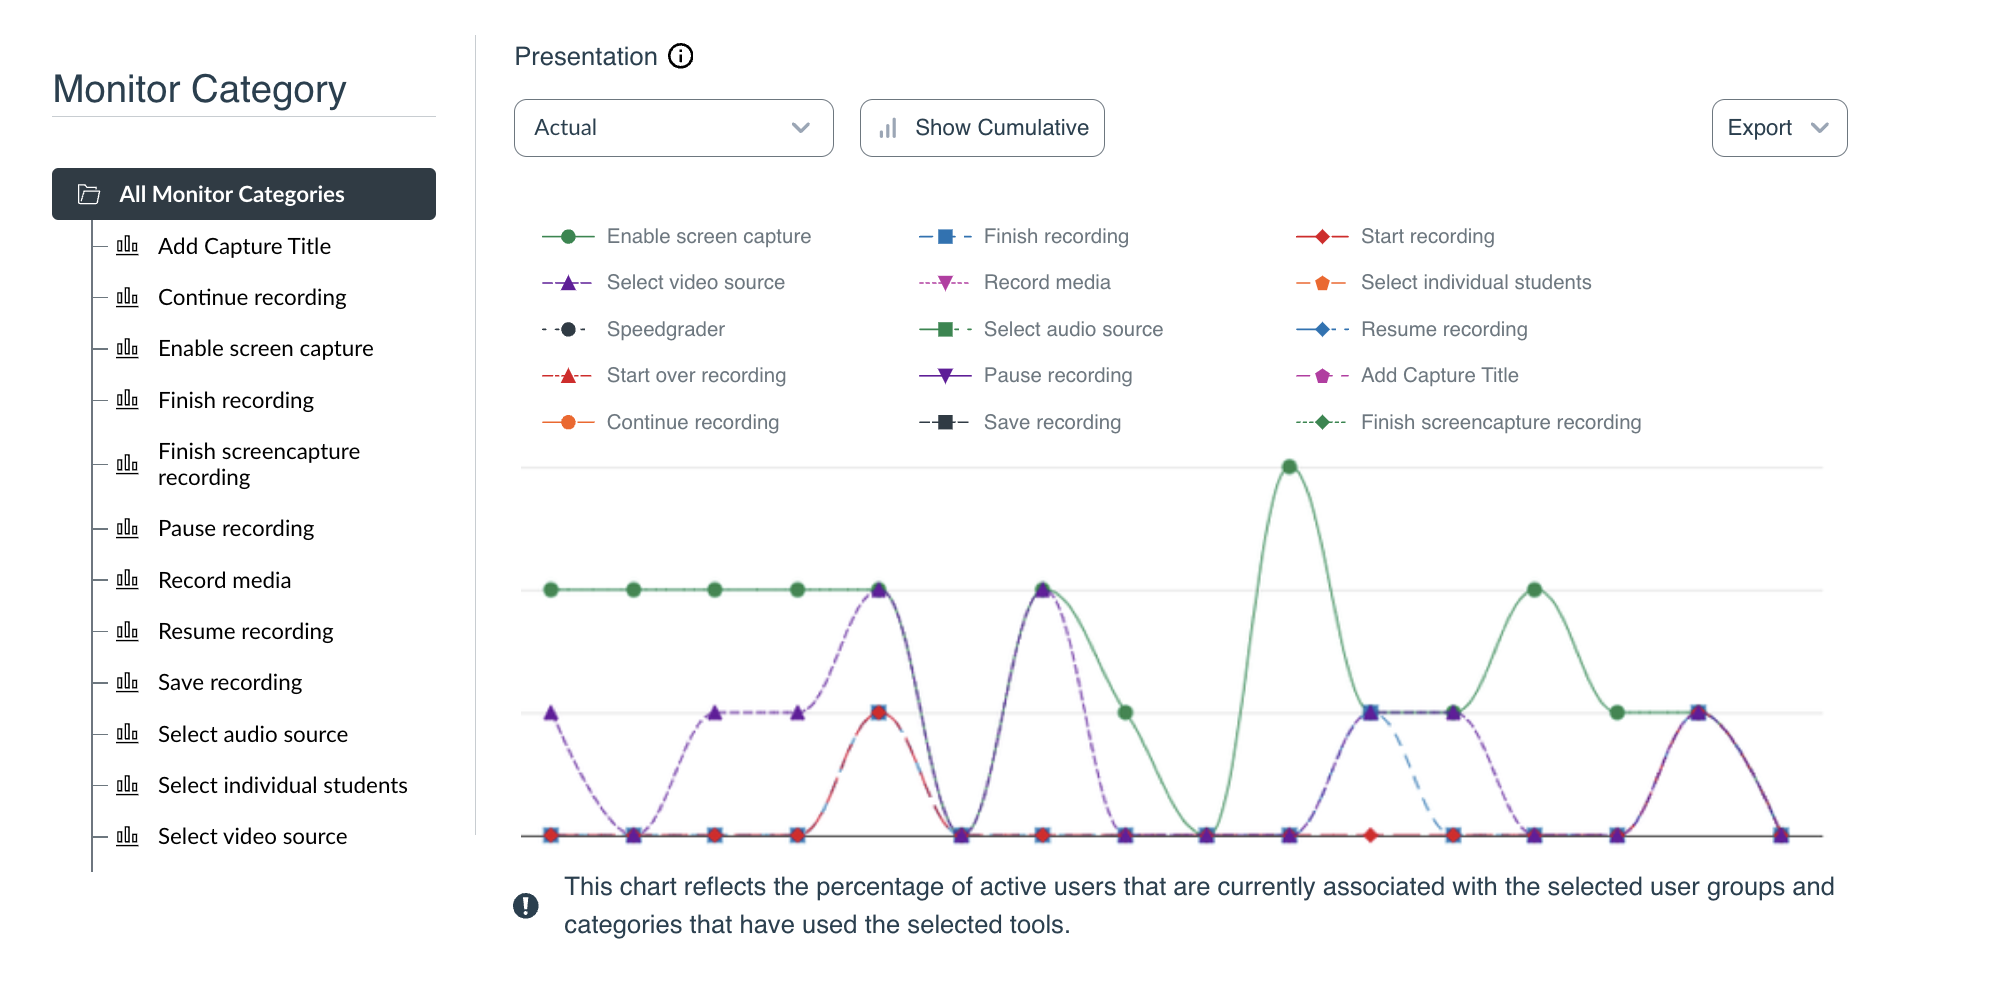
Task: Open the Actual dropdown
Action: (672, 128)
